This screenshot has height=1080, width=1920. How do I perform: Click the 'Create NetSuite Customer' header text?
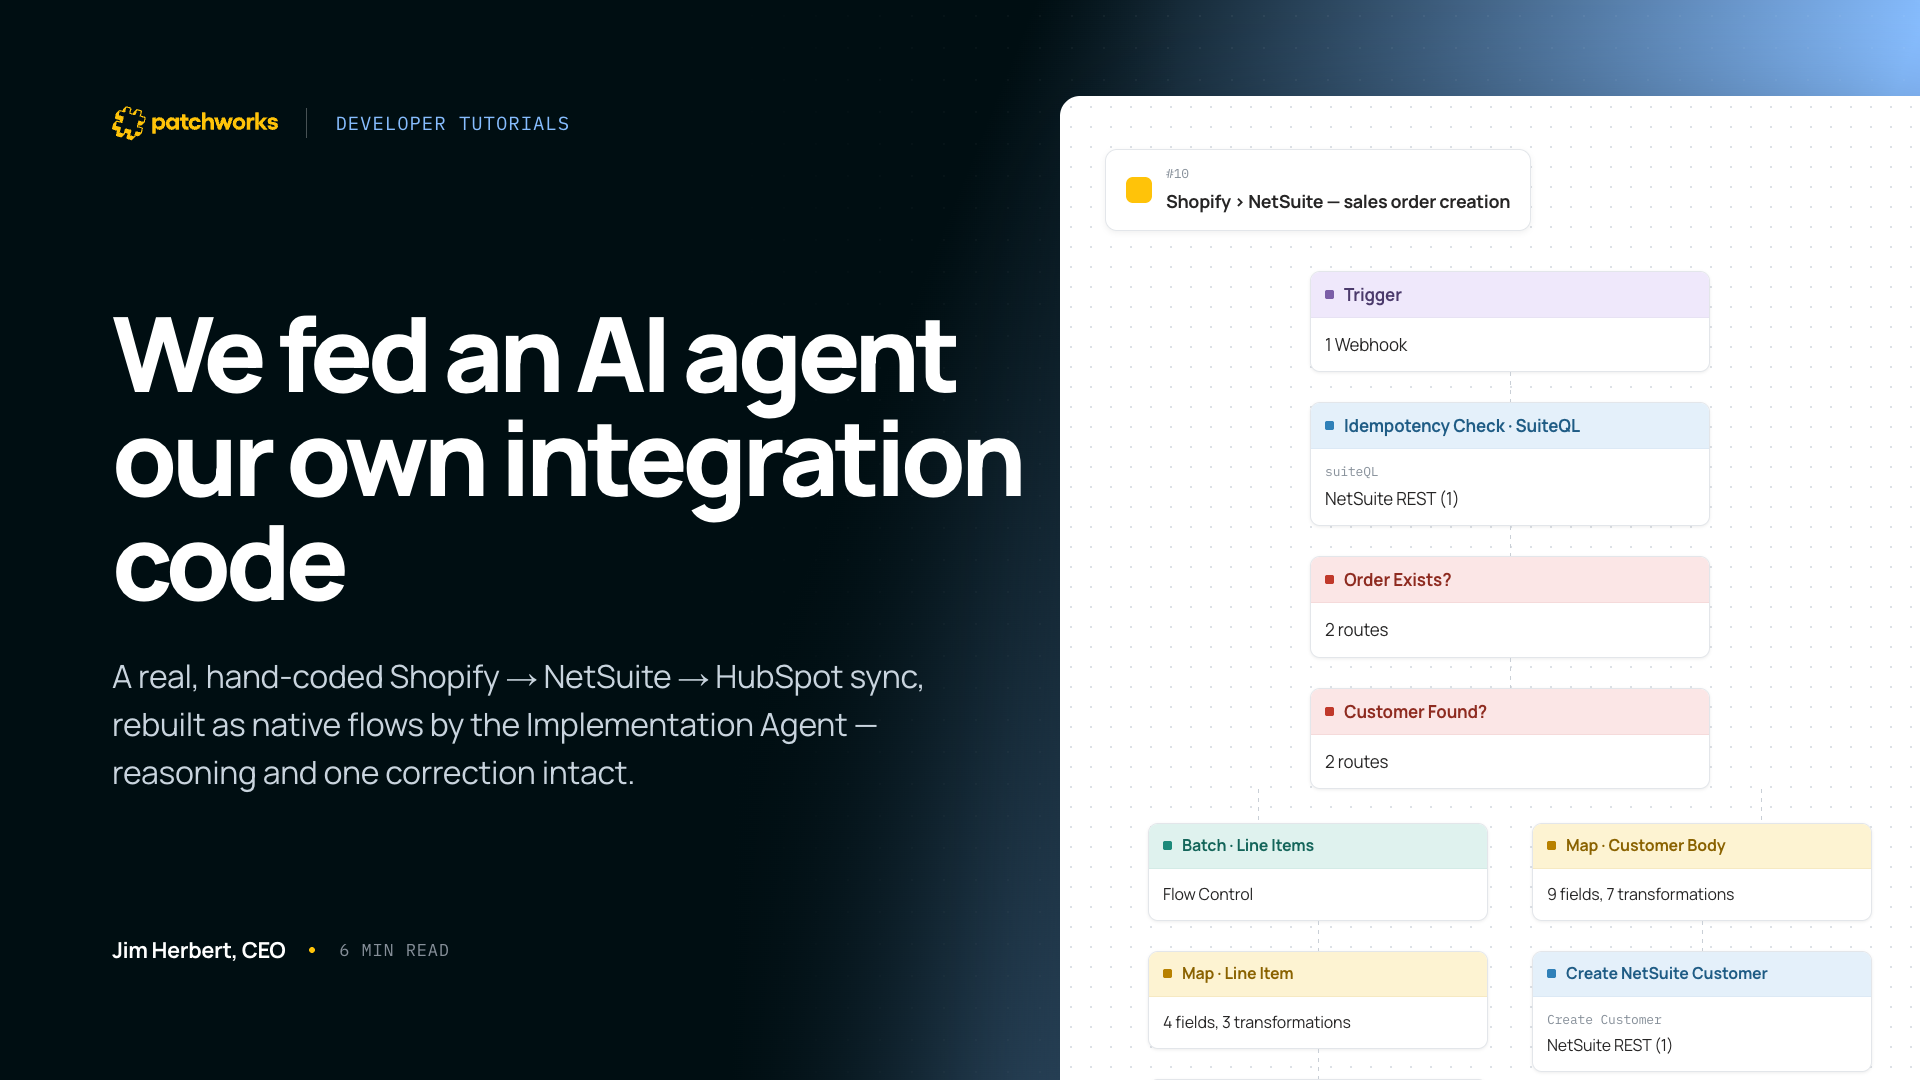1666,974
